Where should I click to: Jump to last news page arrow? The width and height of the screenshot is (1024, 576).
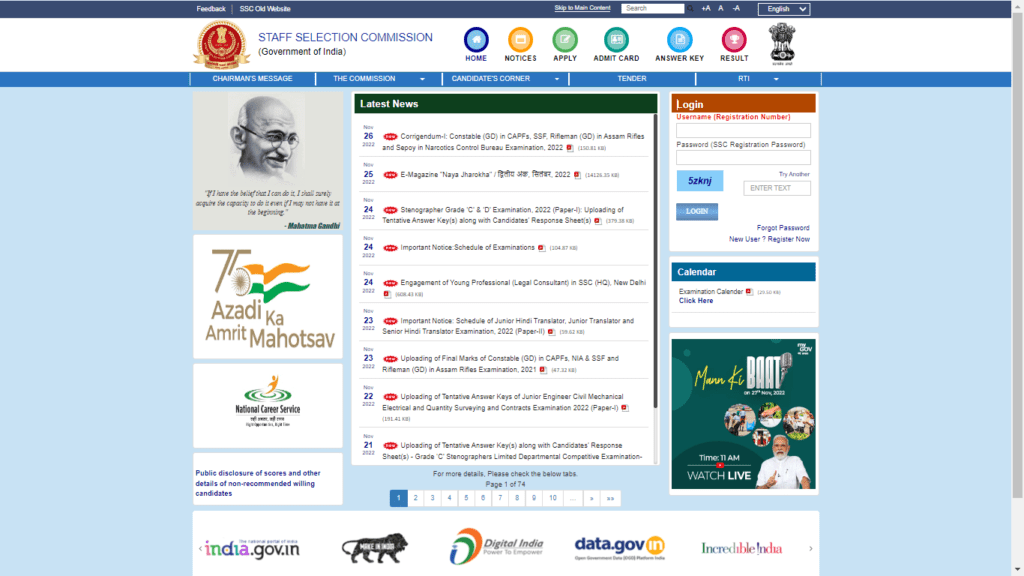point(611,498)
